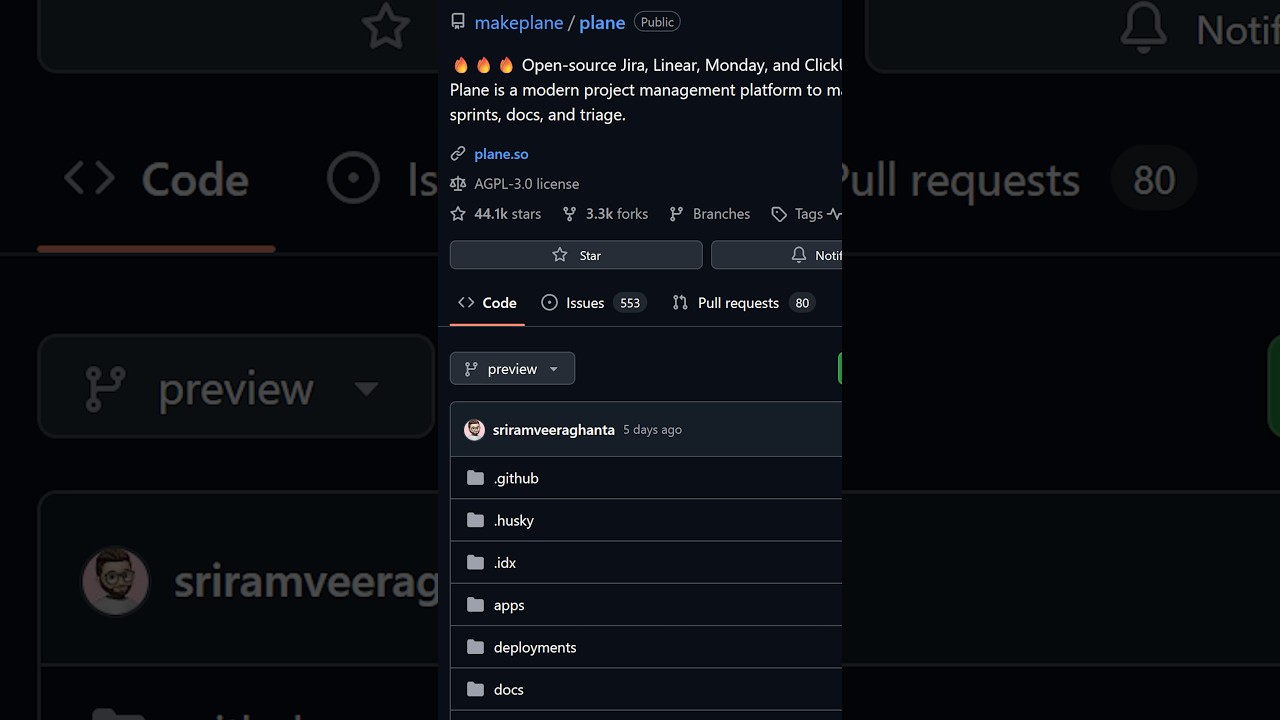Viewport: 1280px width, 720px height.
Task: Open the apps folder name
Action: (509, 605)
